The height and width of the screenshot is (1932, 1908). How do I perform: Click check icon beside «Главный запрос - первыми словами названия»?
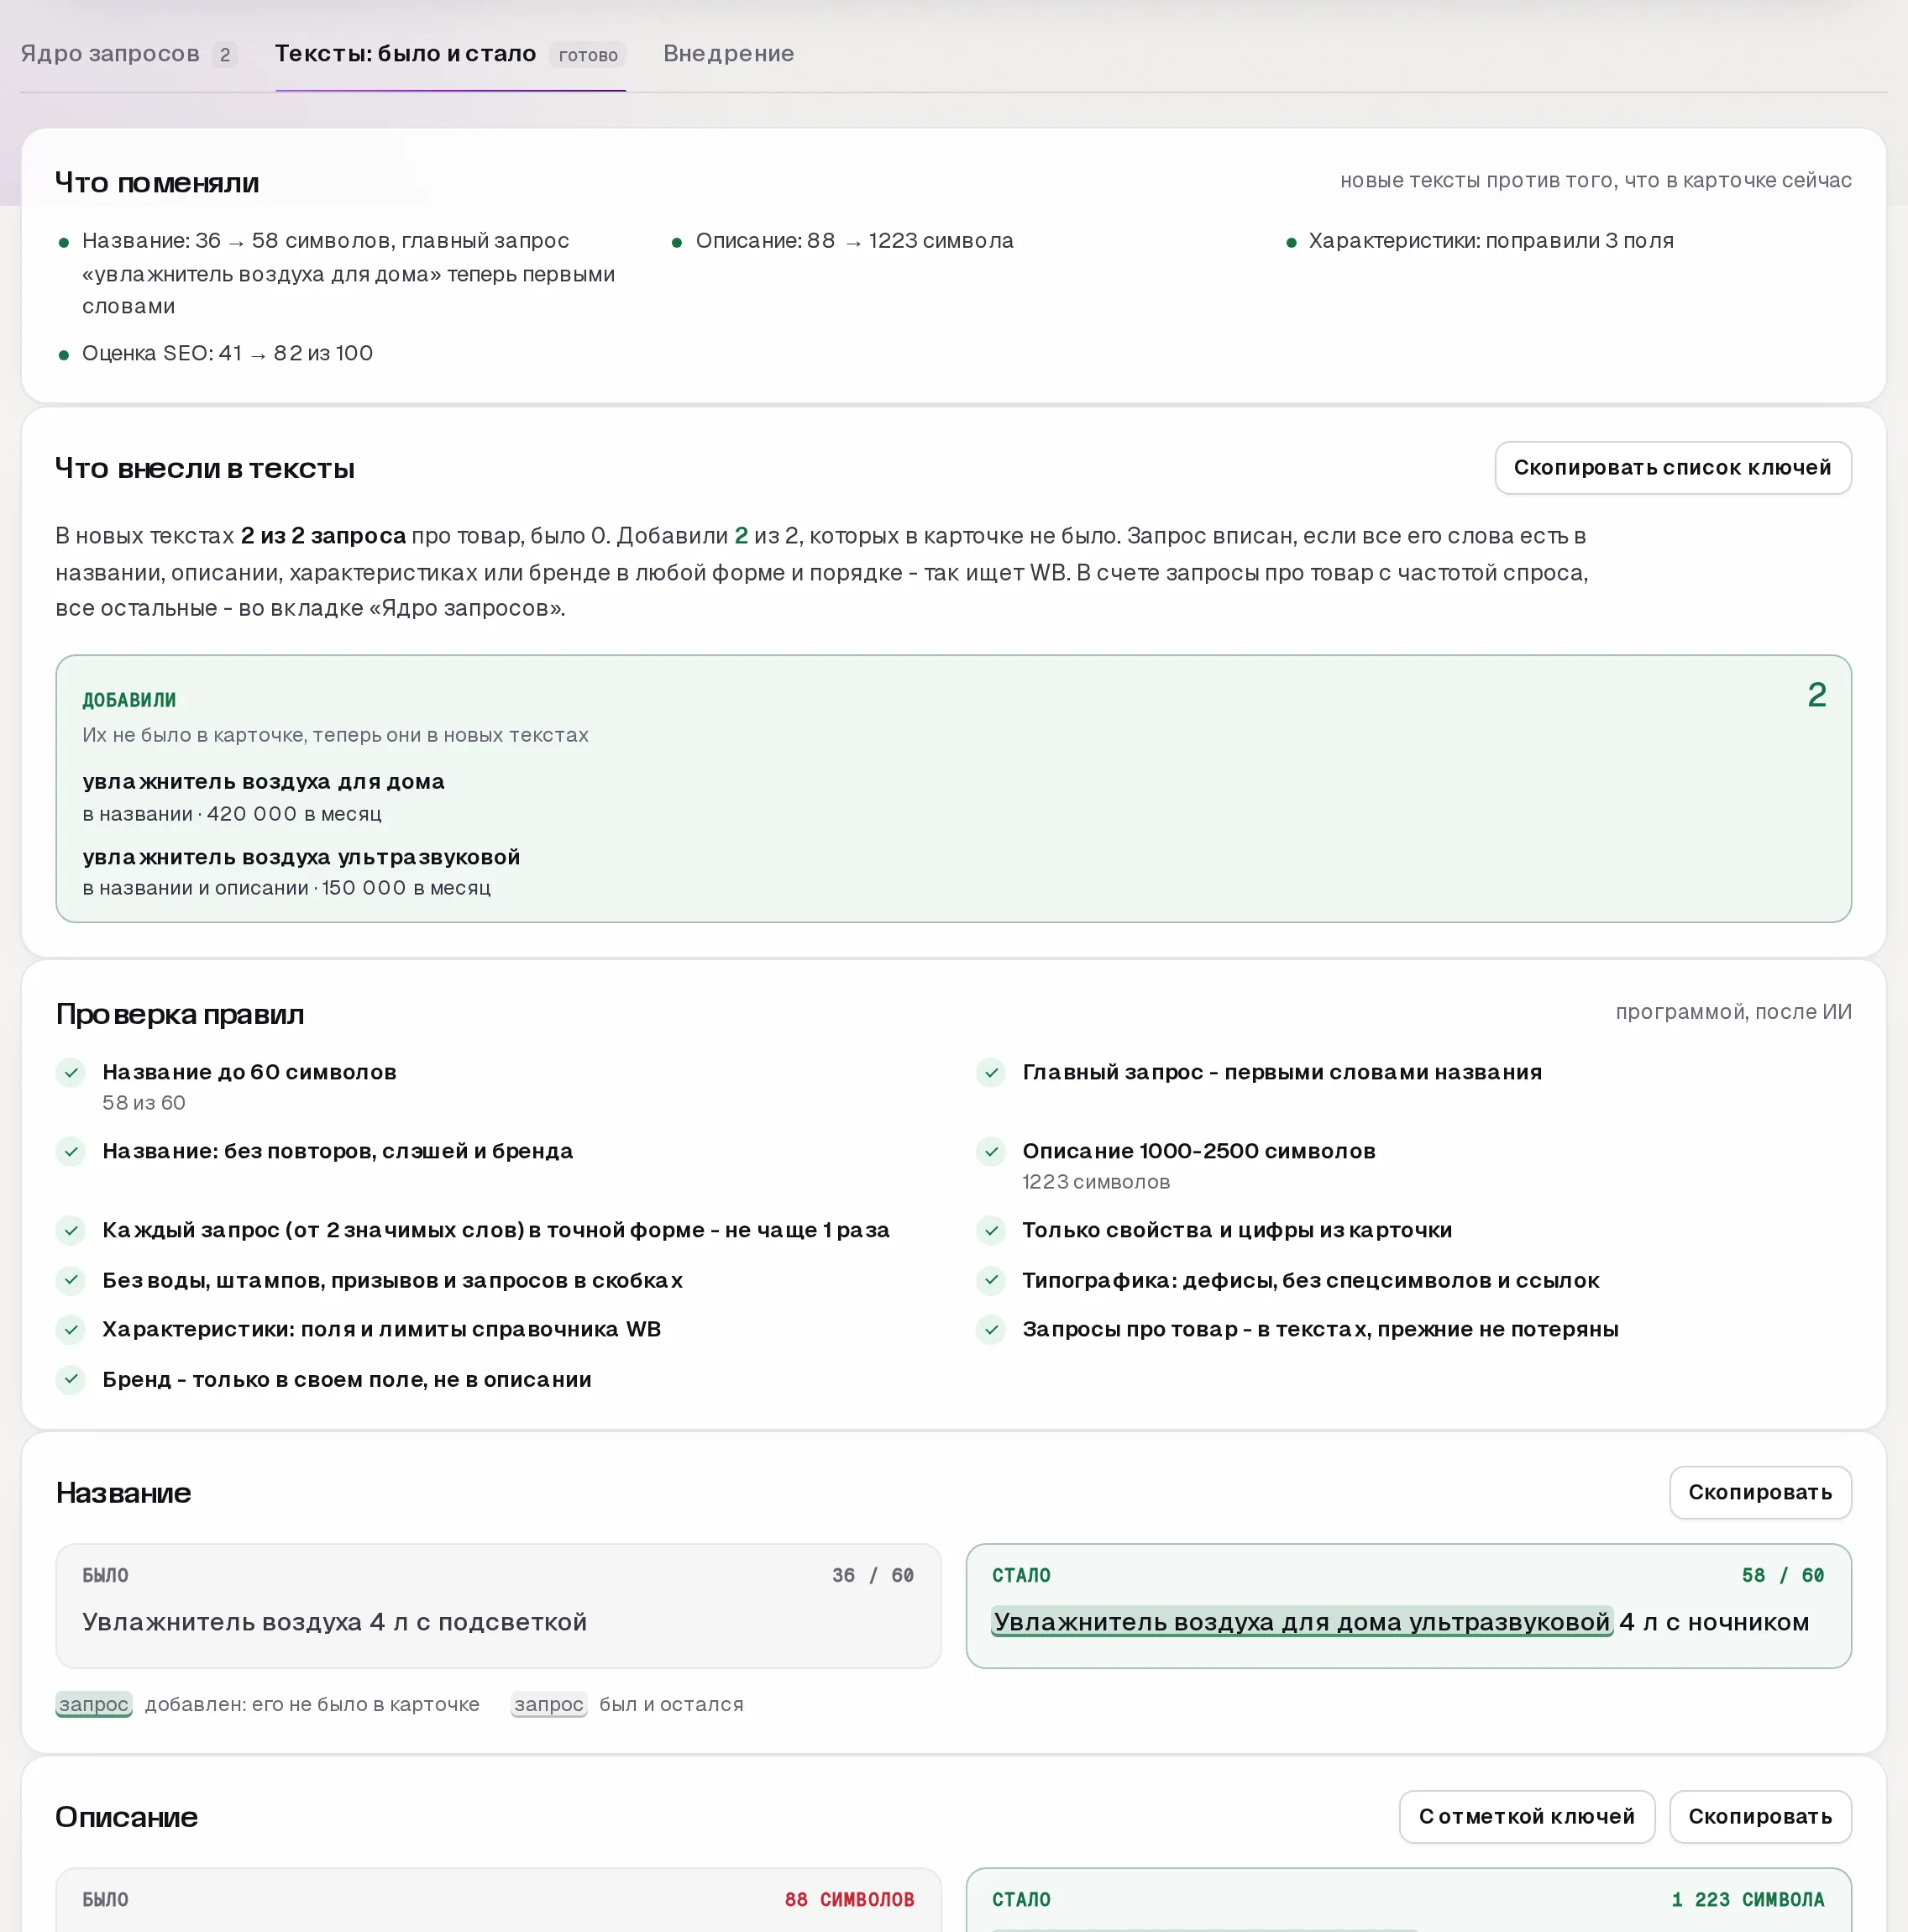coord(991,1073)
